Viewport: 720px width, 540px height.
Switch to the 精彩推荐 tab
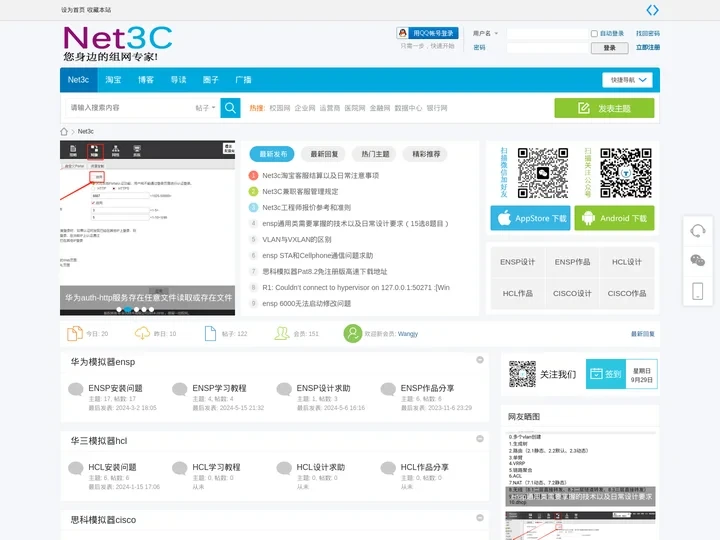pyautogui.click(x=426, y=154)
